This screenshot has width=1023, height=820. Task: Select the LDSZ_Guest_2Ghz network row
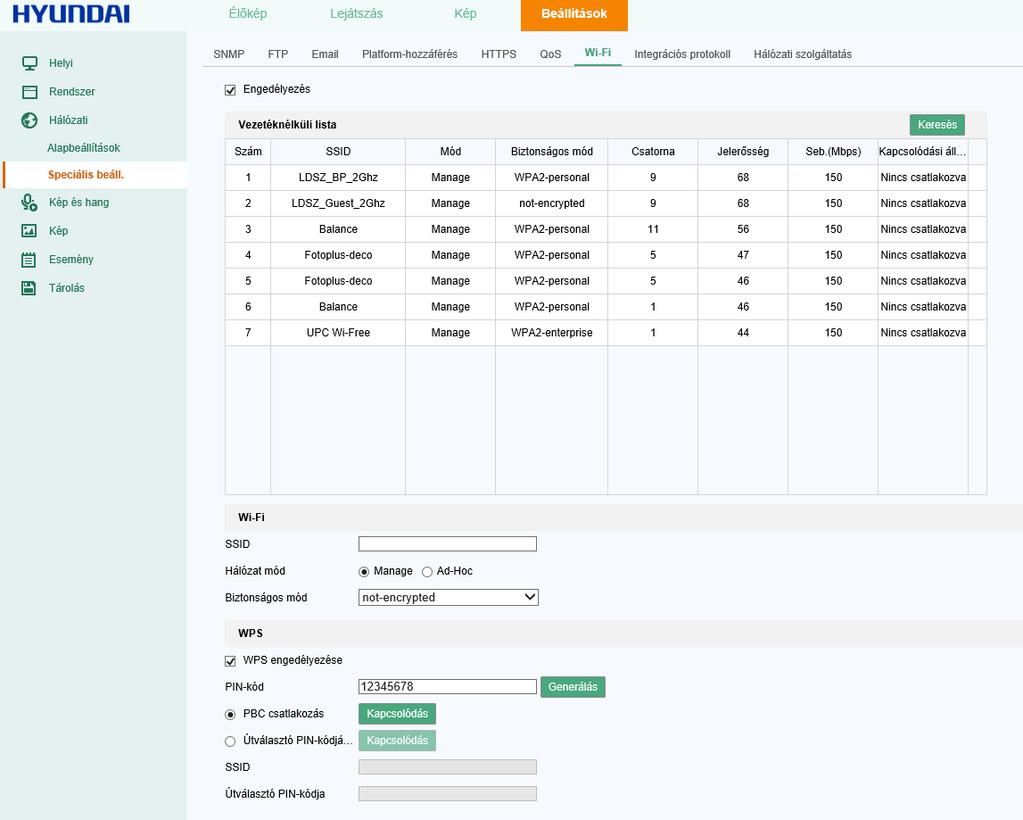(x=605, y=204)
